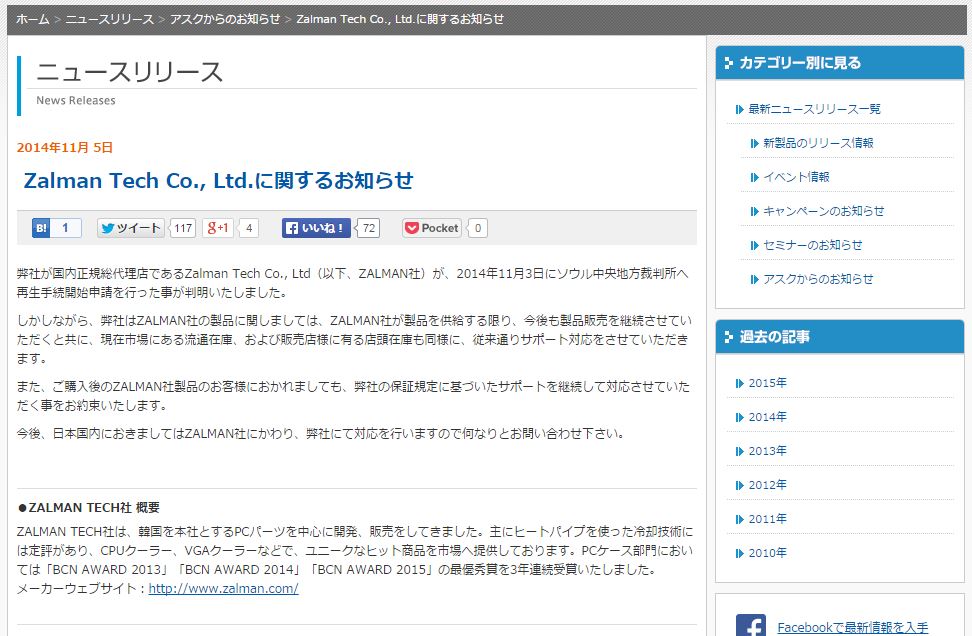The width and height of the screenshot is (972, 636).
Task: Open アスクからのお知らせ sidebar category
Action: tap(818, 280)
